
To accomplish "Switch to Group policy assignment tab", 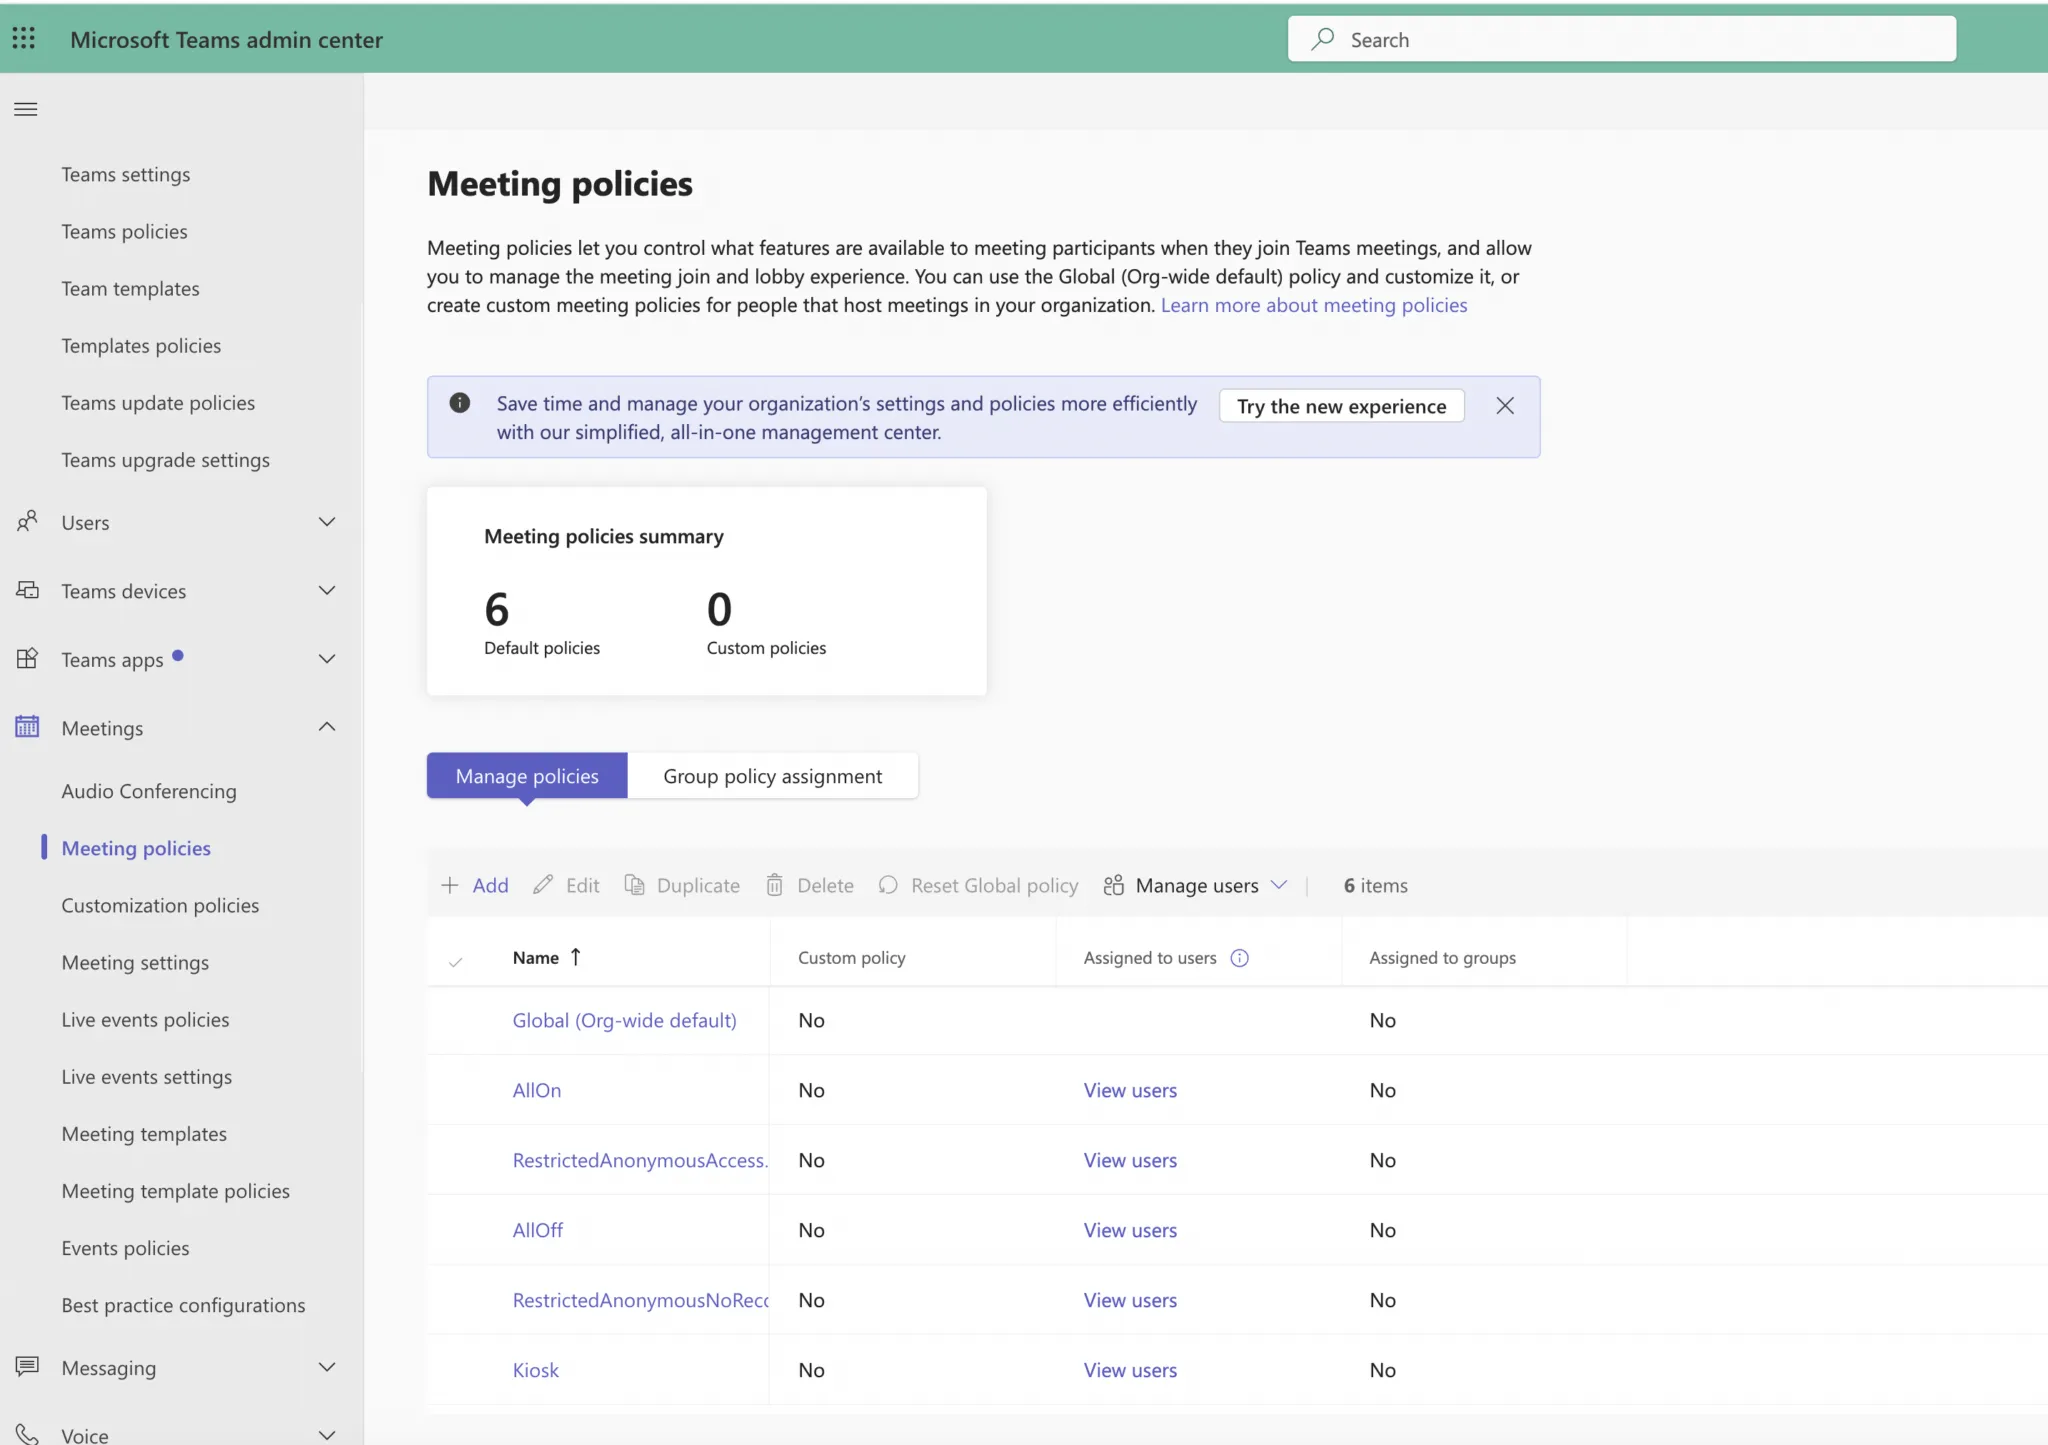I will [773, 776].
